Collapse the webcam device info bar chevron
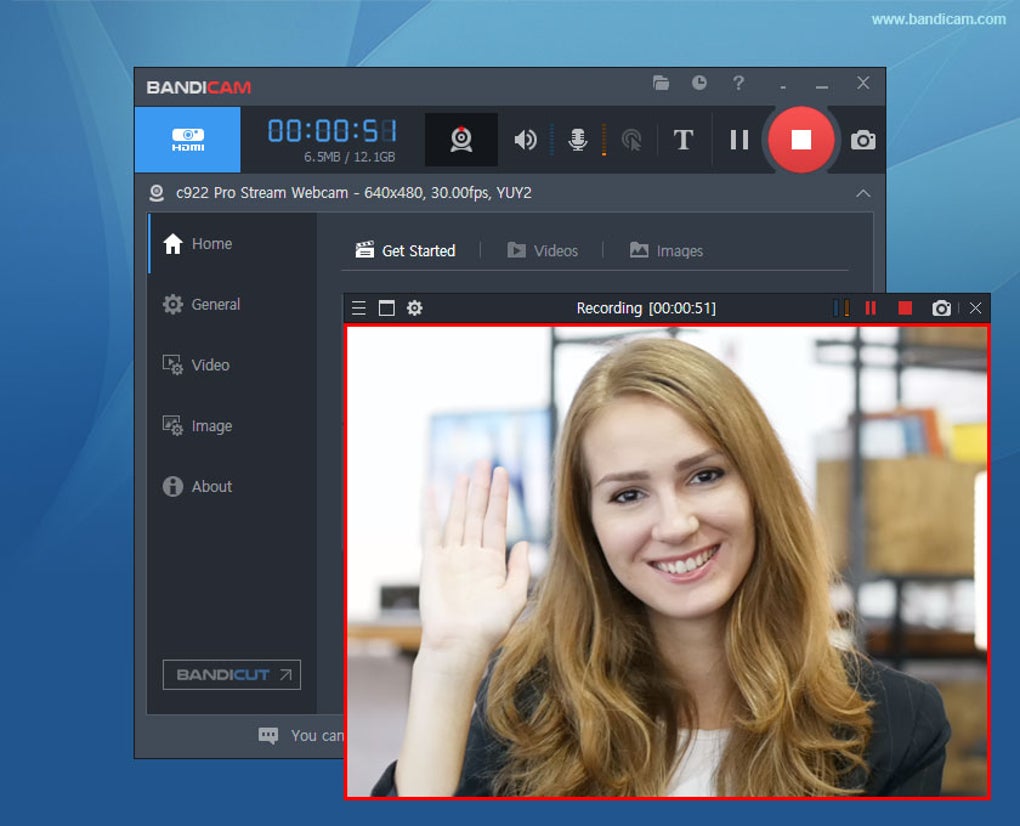 tap(863, 192)
